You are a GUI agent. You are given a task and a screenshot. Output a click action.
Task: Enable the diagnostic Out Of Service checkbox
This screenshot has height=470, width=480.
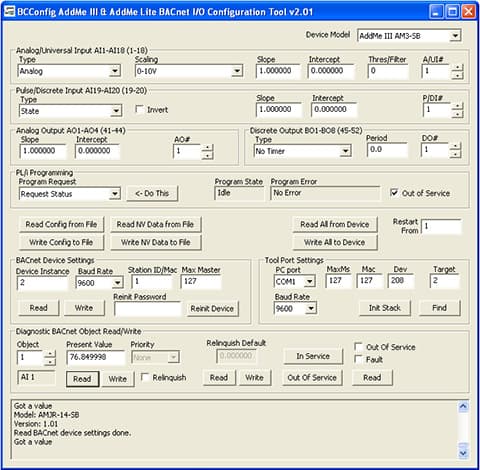(x=358, y=347)
